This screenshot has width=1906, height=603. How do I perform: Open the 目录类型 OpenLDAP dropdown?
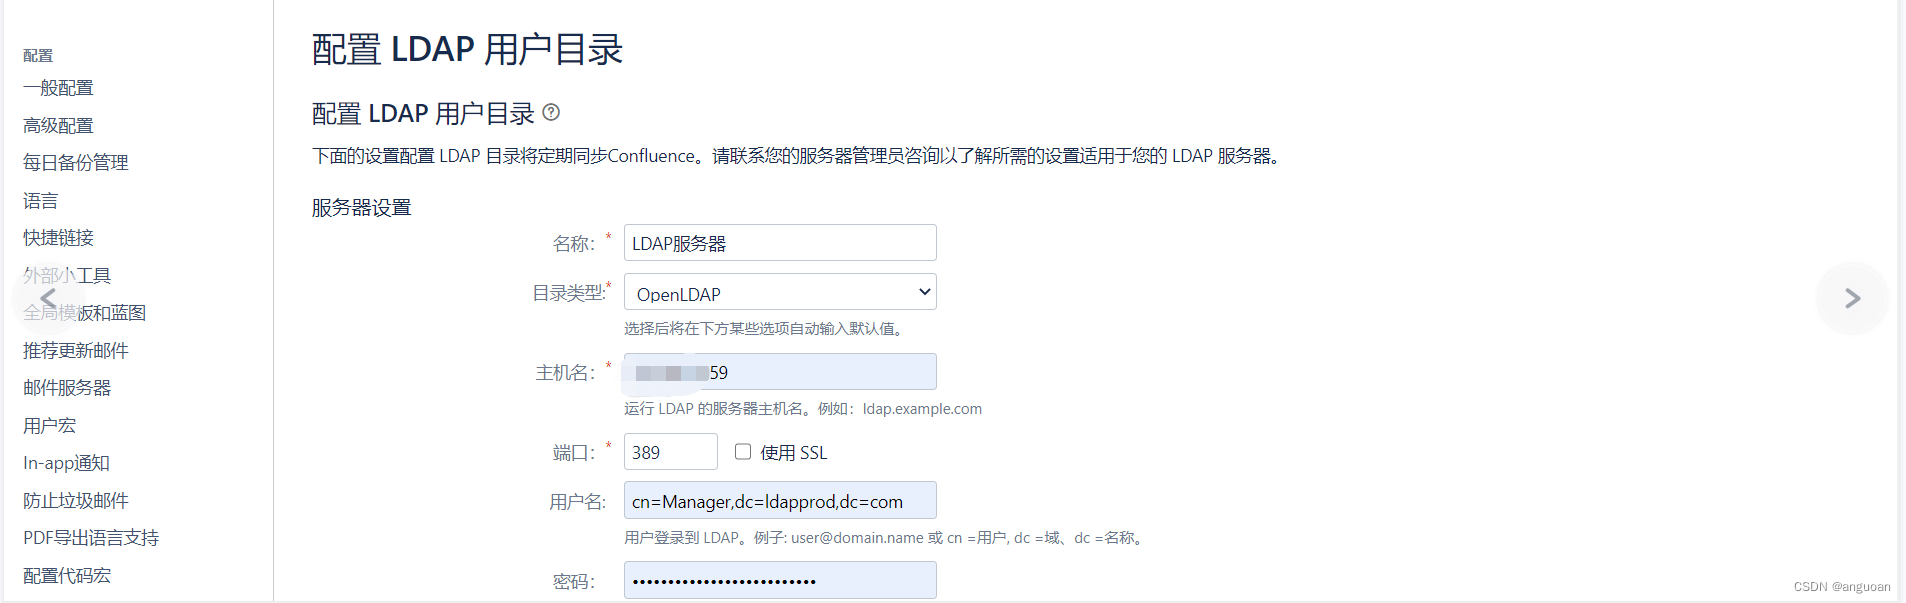(x=780, y=293)
